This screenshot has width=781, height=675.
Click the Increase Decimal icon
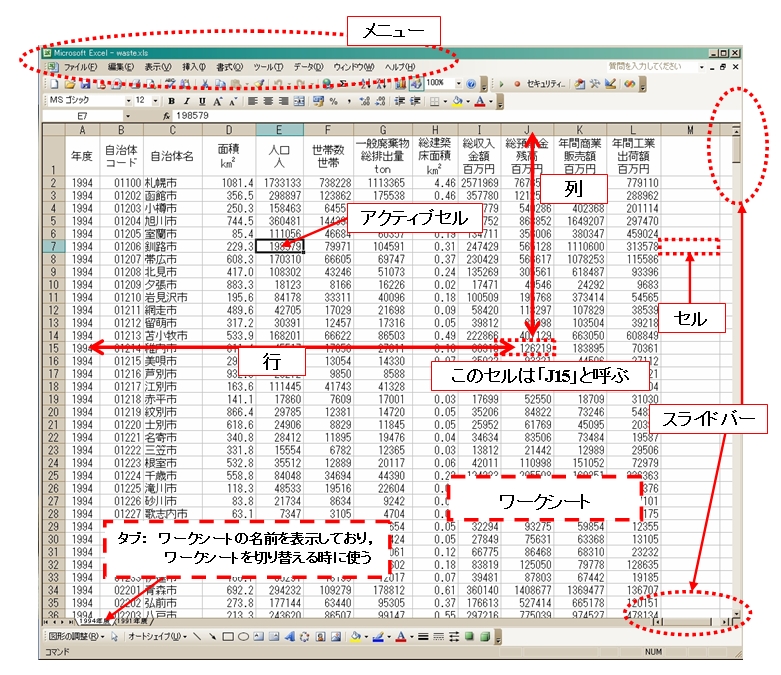pyautogui.click(x=365, y=101)
